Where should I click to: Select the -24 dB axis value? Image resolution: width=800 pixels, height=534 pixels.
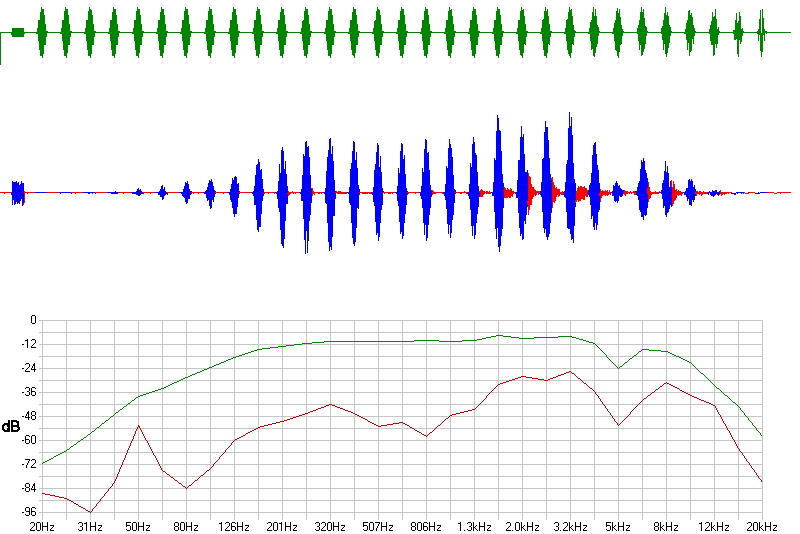pos(29,368)
